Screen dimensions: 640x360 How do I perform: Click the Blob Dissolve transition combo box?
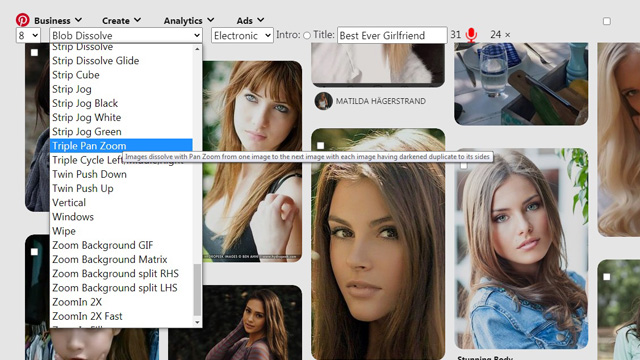pyautogui.click(x=126, y=36)
